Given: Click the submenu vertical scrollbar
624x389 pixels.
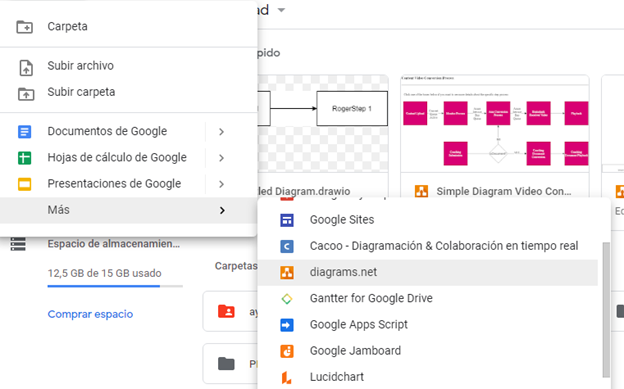Looking at the screenshot, I should click(606, 310).
